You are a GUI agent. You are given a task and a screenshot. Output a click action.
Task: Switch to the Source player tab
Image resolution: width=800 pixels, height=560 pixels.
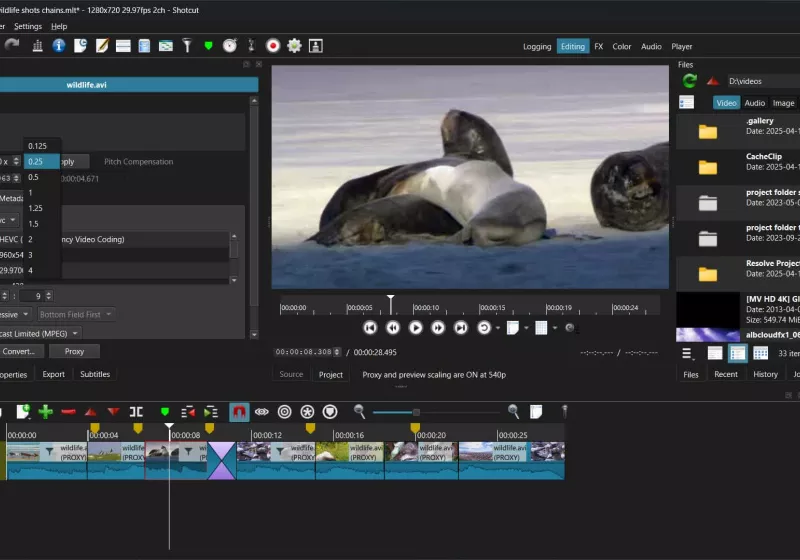(x=291, y=374)
